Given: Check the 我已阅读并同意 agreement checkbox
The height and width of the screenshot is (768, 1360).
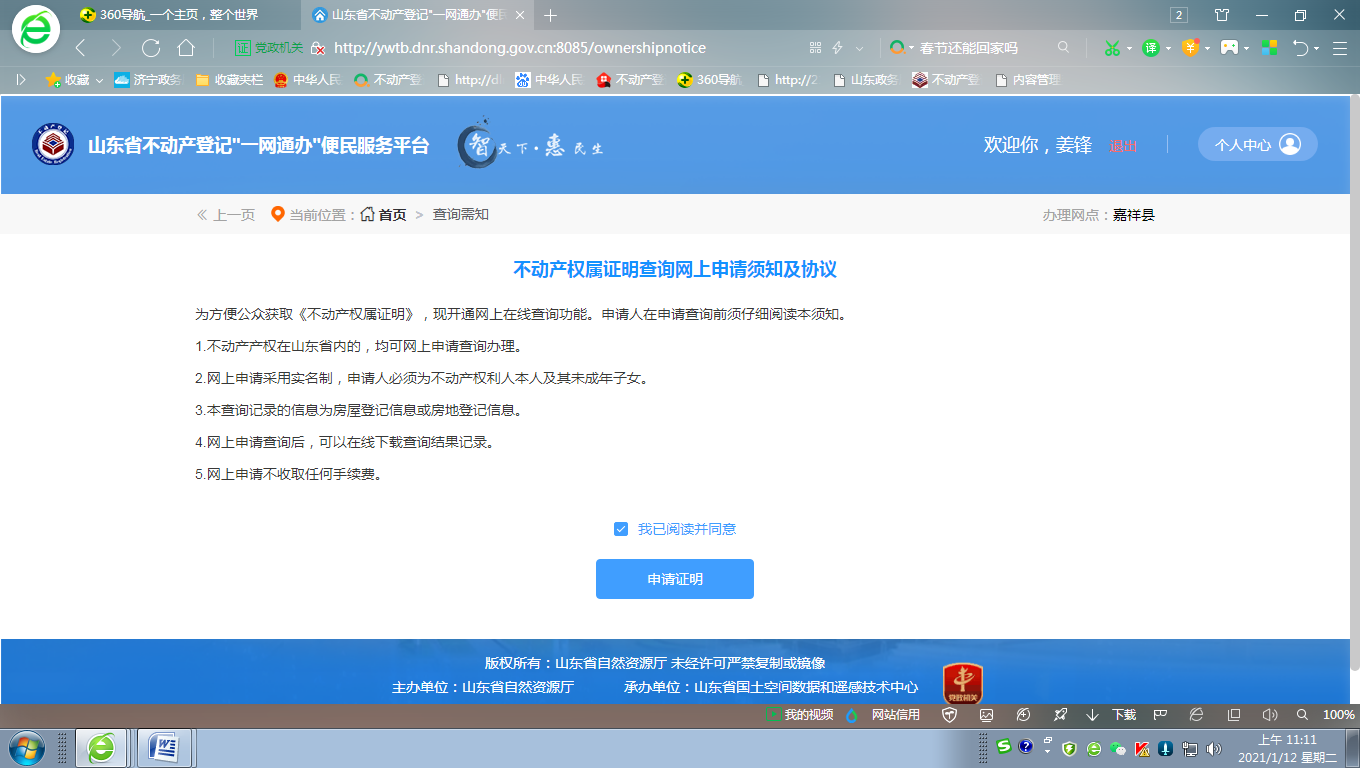Looking at the screenshot, I should click(621, 529).
